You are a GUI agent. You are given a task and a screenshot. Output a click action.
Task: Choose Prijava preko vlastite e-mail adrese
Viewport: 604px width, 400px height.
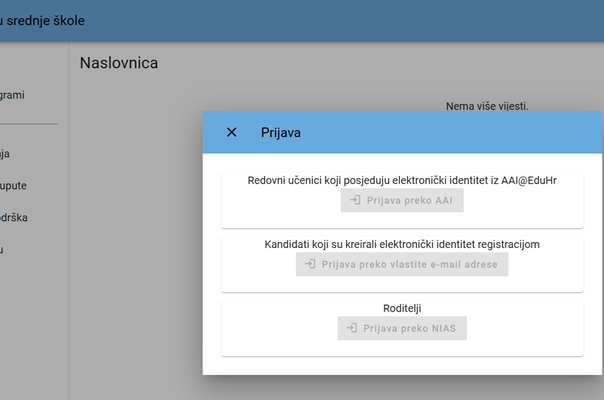[x=402, y=264]
